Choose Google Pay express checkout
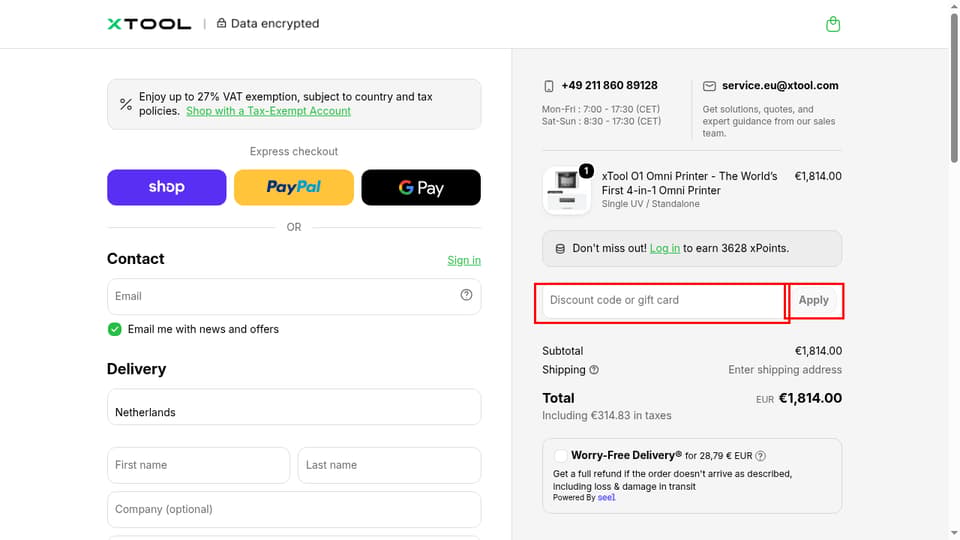The width and height of the screenshot is (960, 540). coord(421,187)
